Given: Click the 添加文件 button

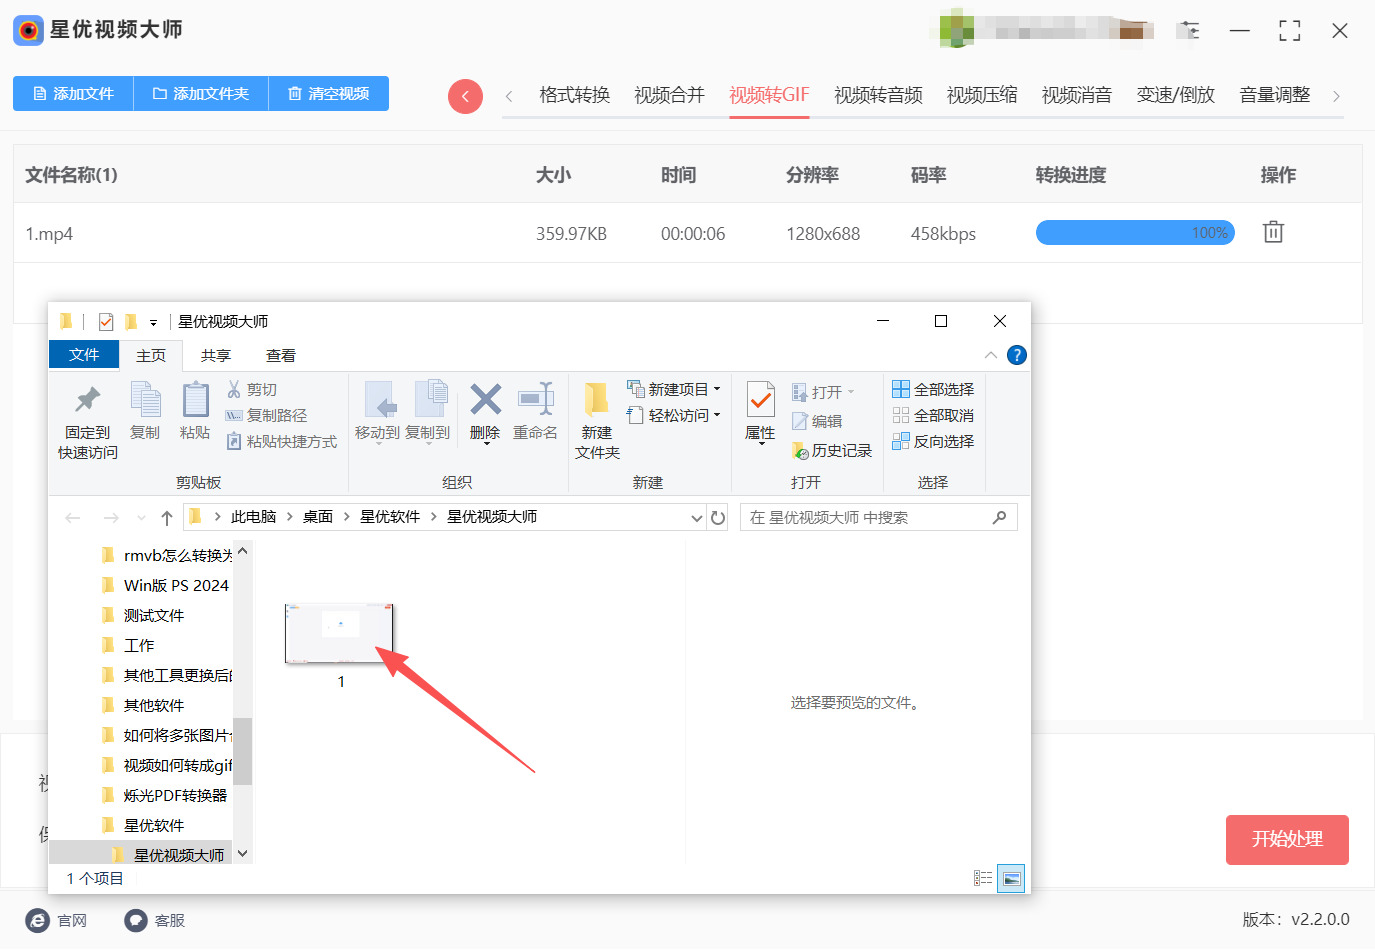Looking at the screenshot, I should (73, 93).
